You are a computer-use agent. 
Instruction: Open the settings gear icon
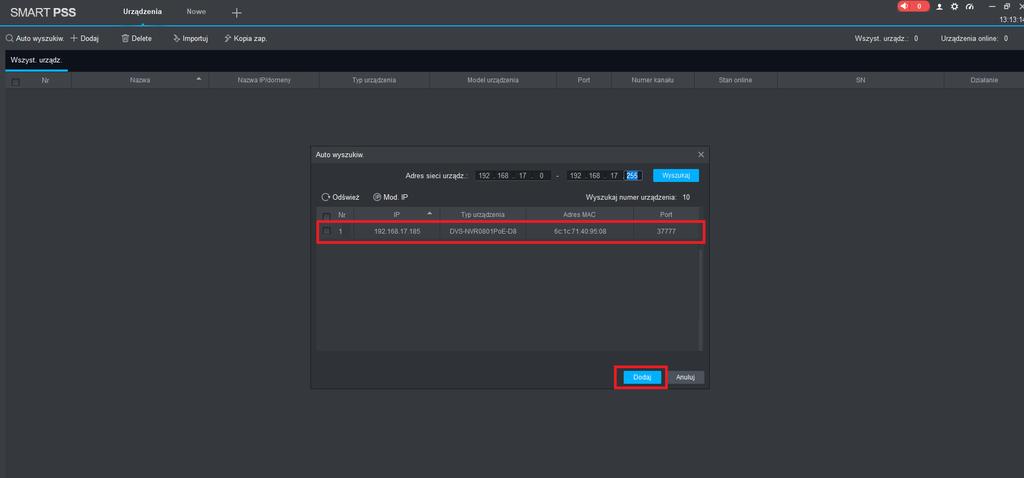954,7
